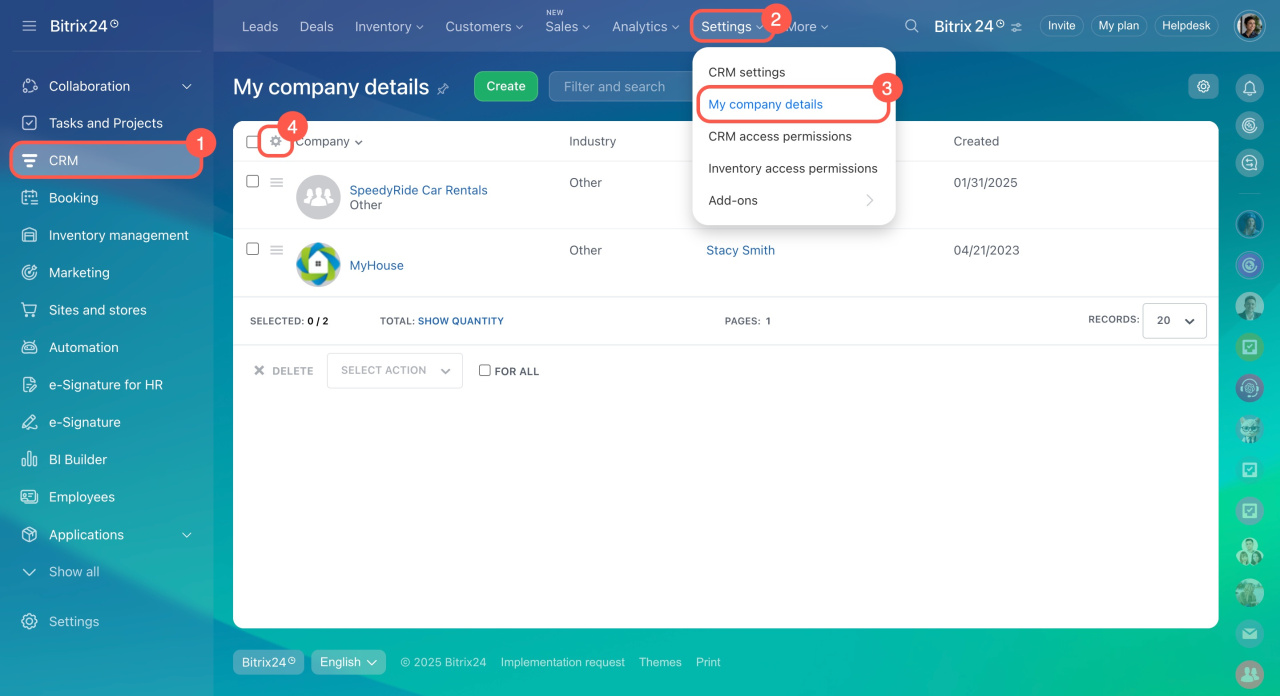Open row actions menu for MyHouse
This screenshot has width=1280, height=696.
pyautogui.click(x=277, y=250)
